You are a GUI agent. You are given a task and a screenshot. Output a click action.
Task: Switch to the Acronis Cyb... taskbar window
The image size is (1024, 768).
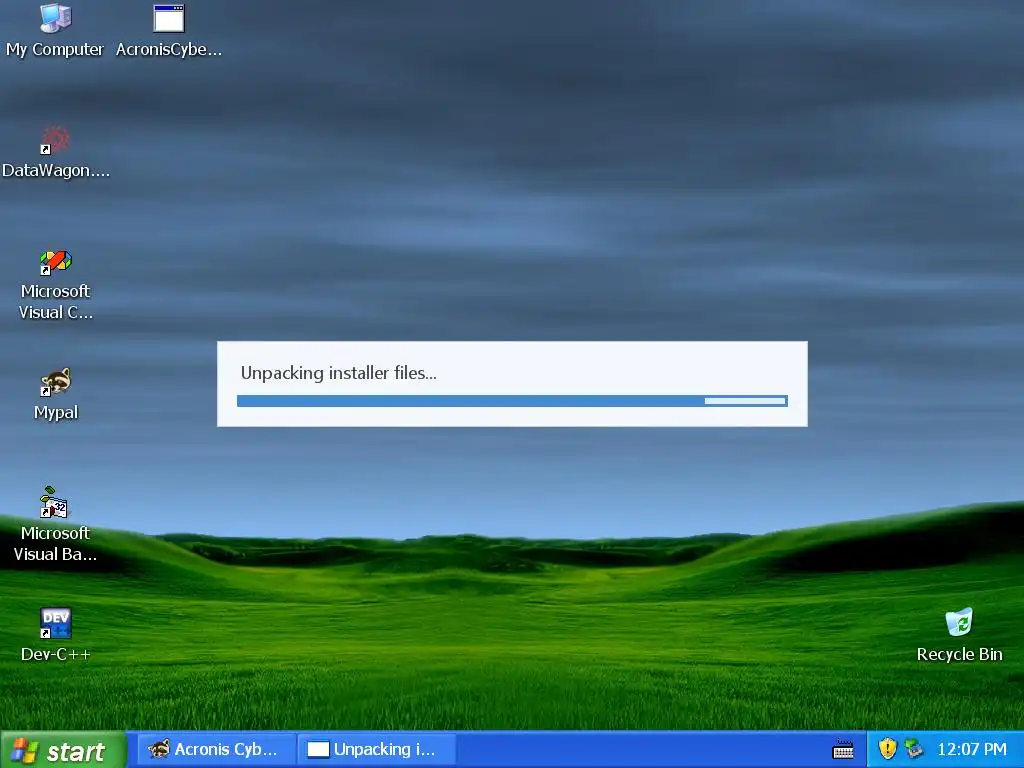coord(214,750)
